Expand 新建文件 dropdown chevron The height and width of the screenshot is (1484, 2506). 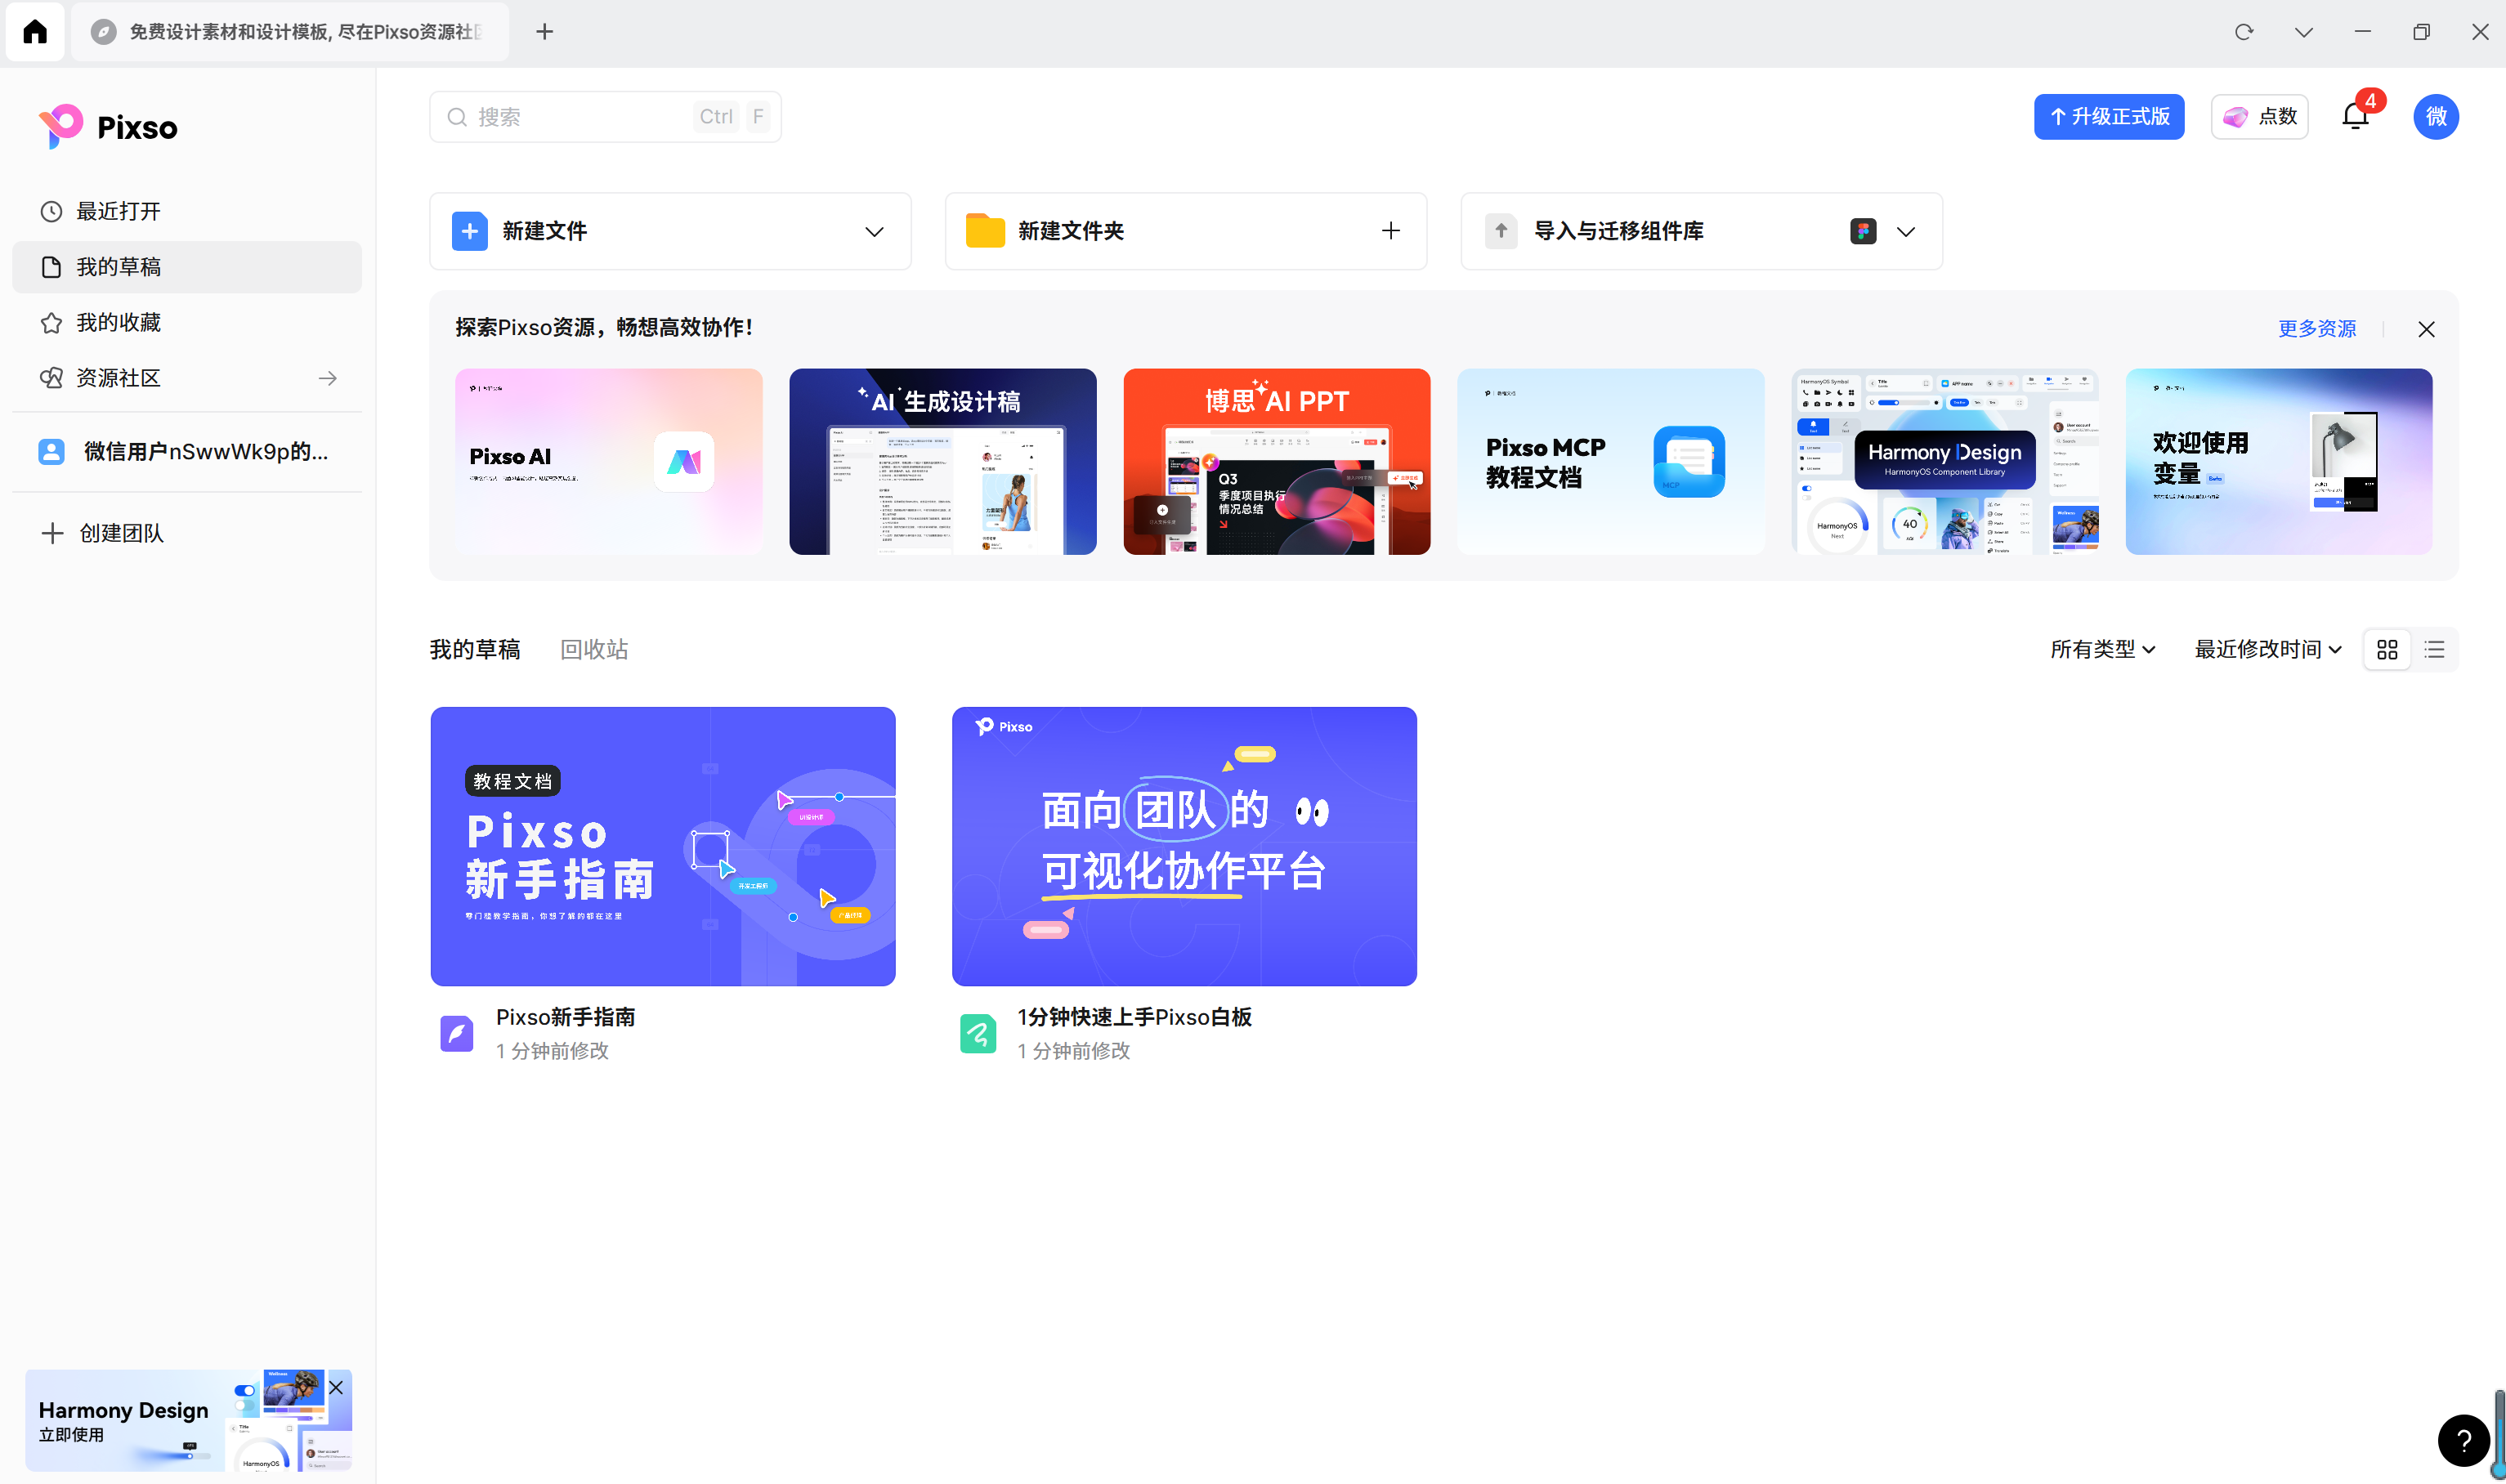874,231
